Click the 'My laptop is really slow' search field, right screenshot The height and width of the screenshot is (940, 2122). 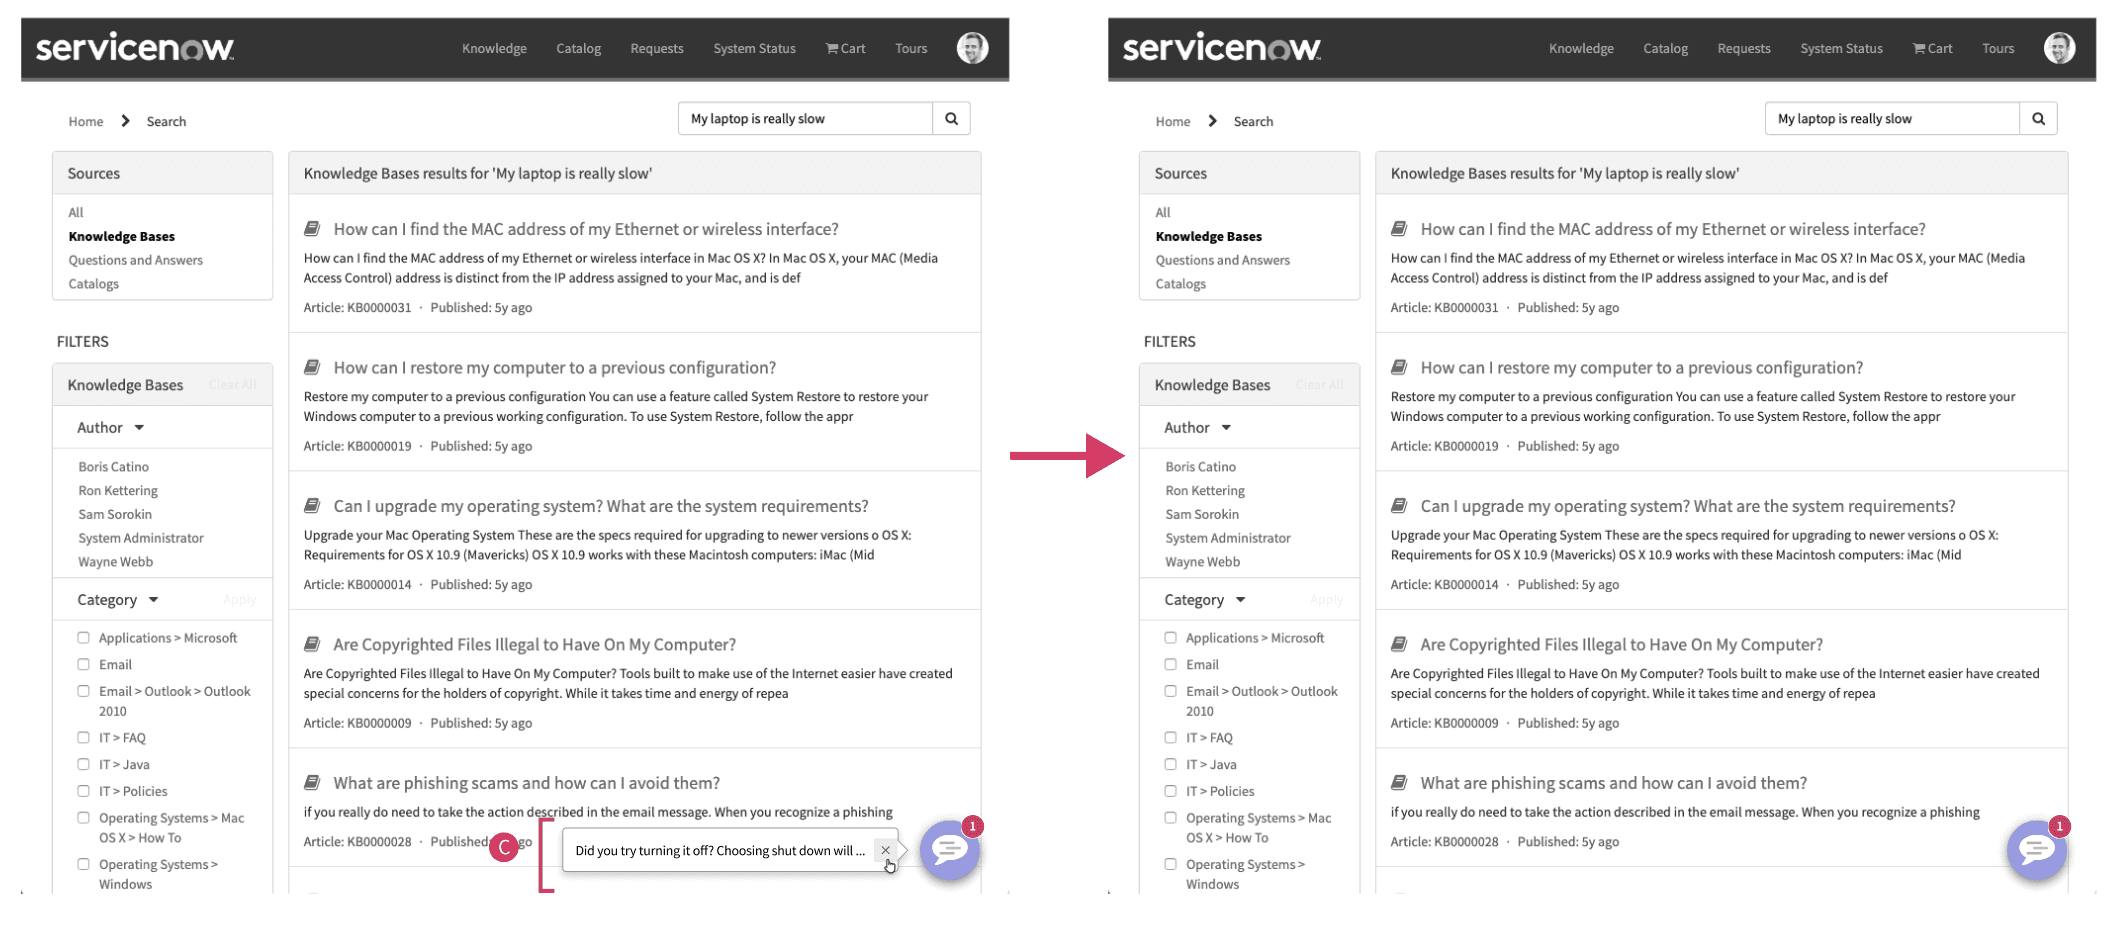click(1892, 119)
